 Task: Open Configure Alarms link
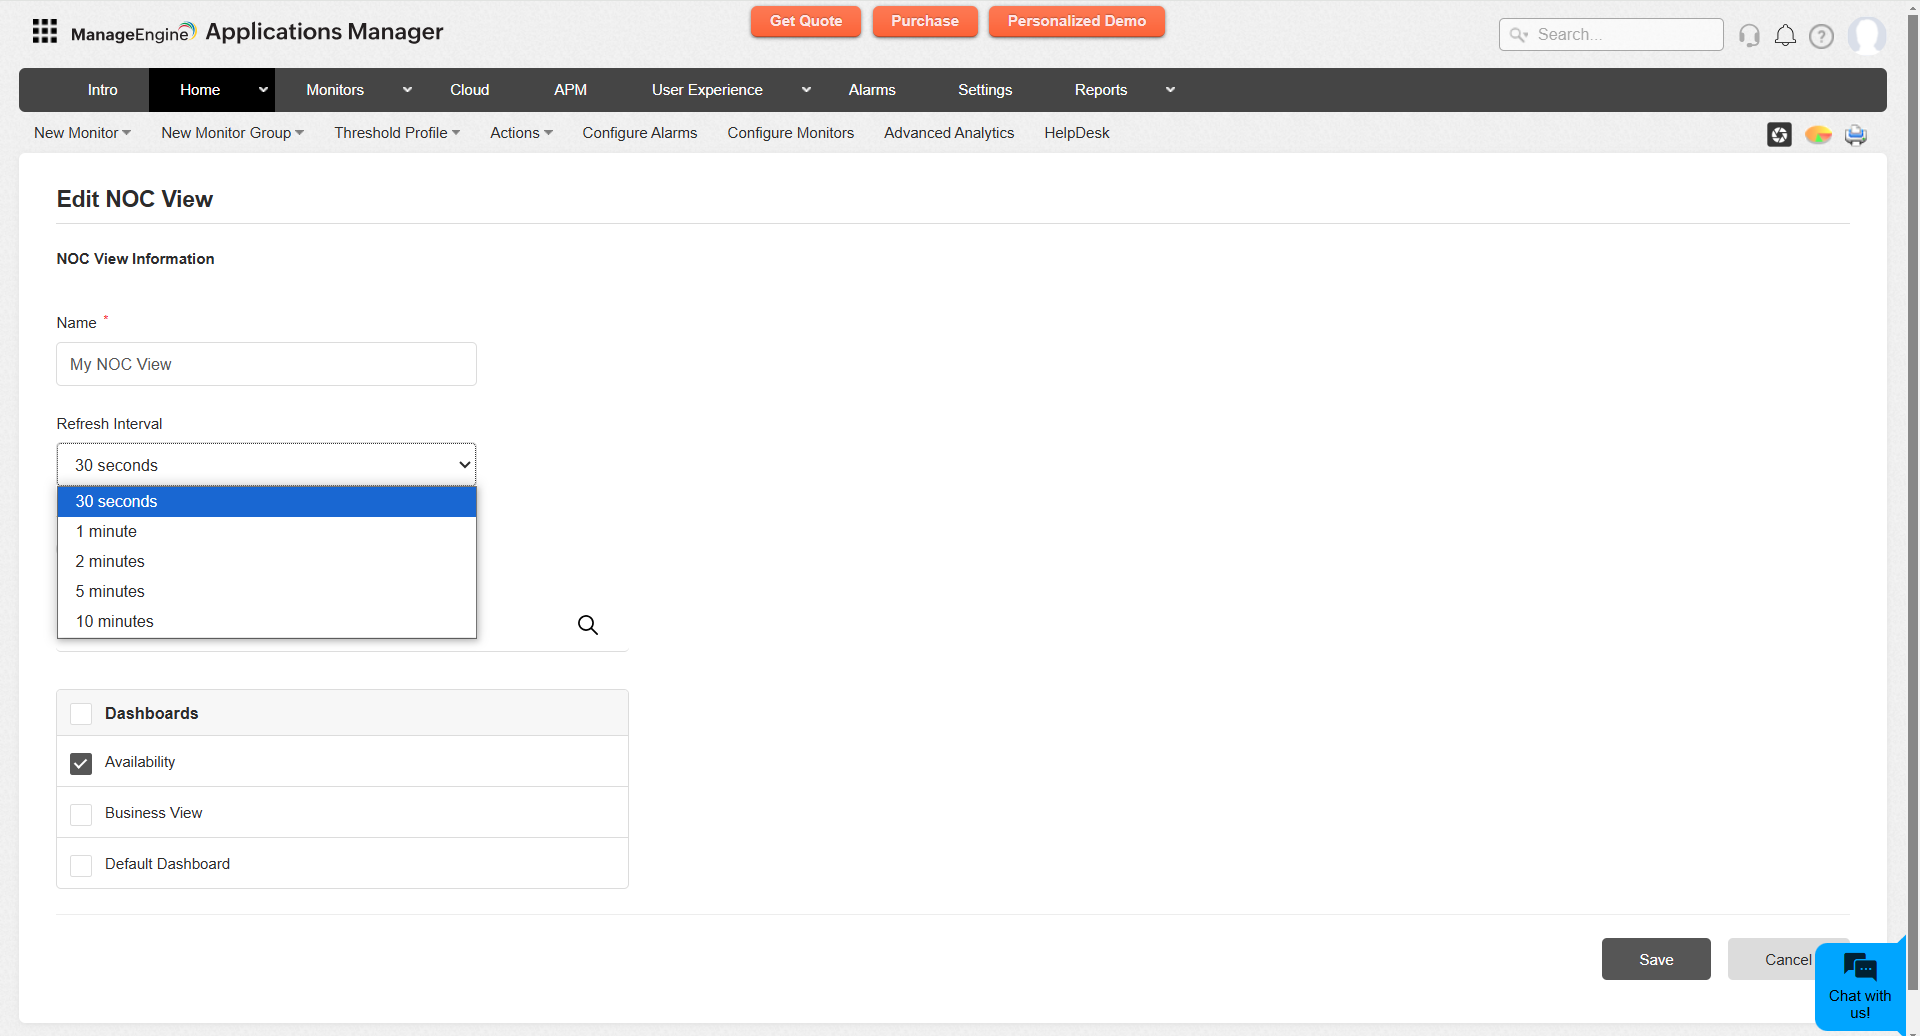point(639,132)
